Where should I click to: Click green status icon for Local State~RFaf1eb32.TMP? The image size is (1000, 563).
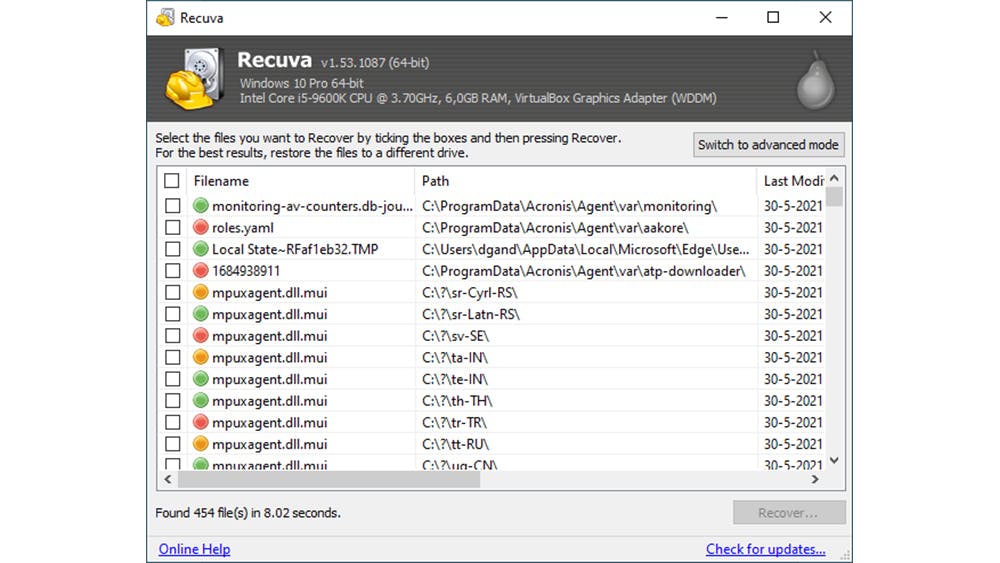tap(200, 249)
